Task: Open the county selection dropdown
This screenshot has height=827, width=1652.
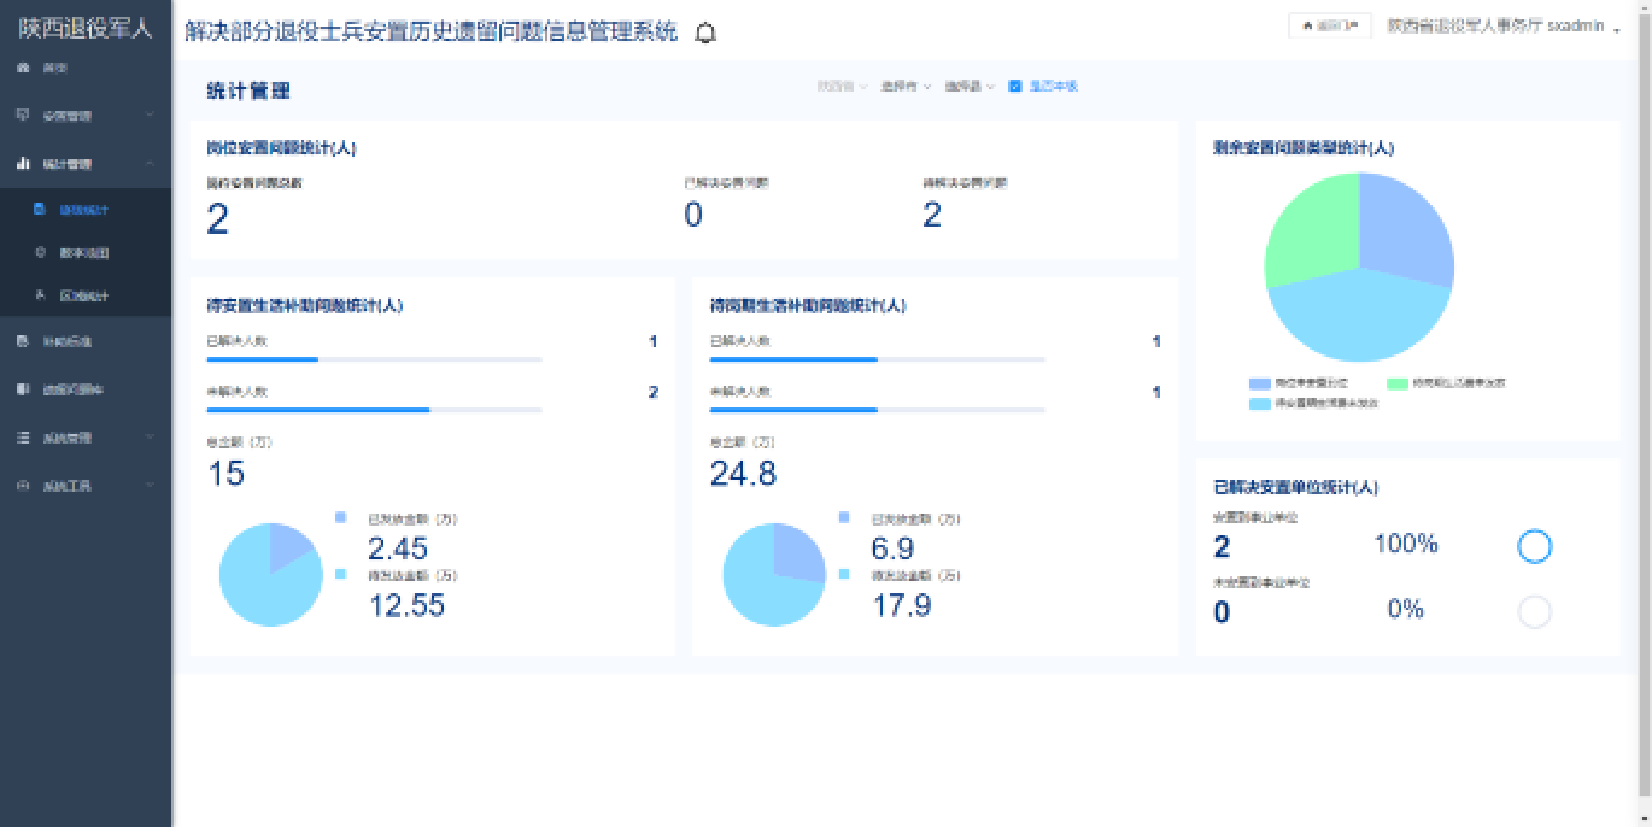Action: point(969,87)
